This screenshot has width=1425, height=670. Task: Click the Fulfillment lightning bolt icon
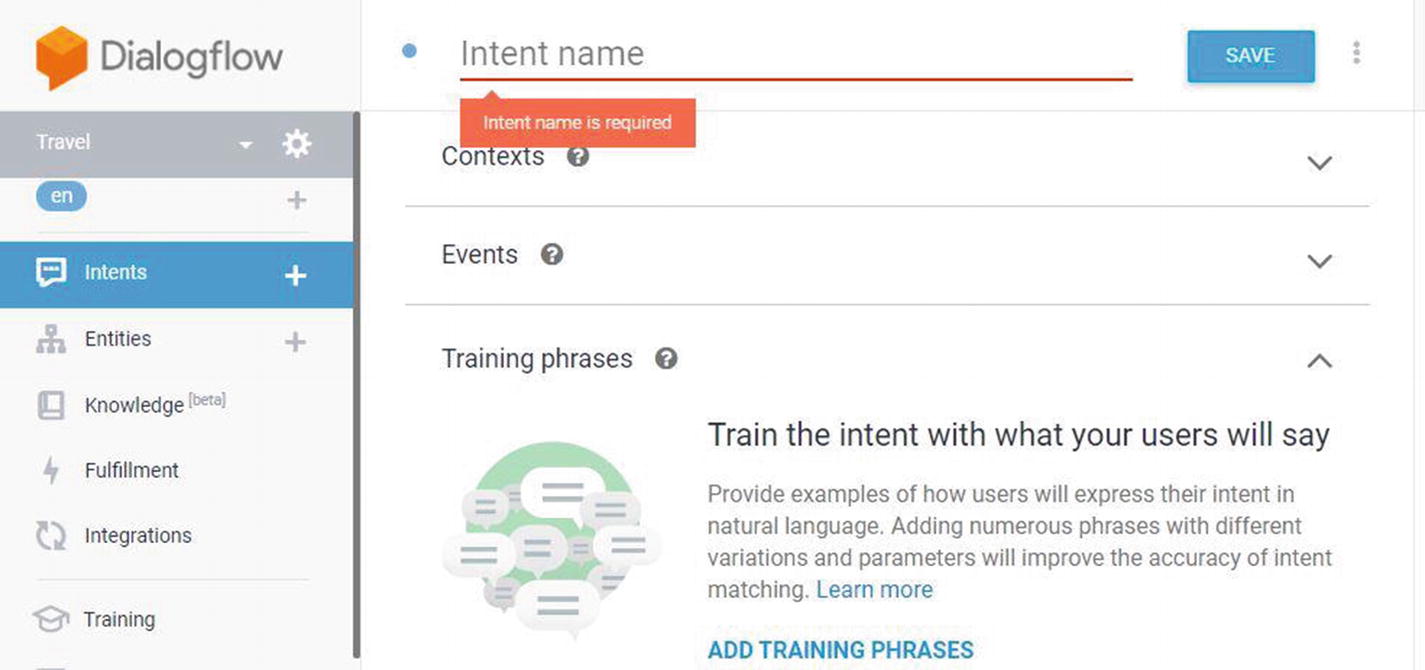pyautogui.click(x=51, y=470)
